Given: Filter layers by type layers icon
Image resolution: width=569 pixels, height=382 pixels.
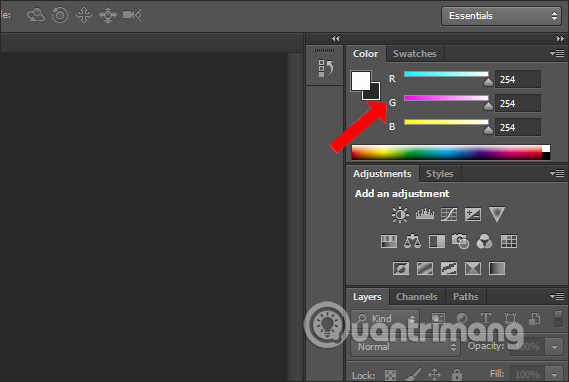Looking at the screenshot, I should [x=486, y=319].
